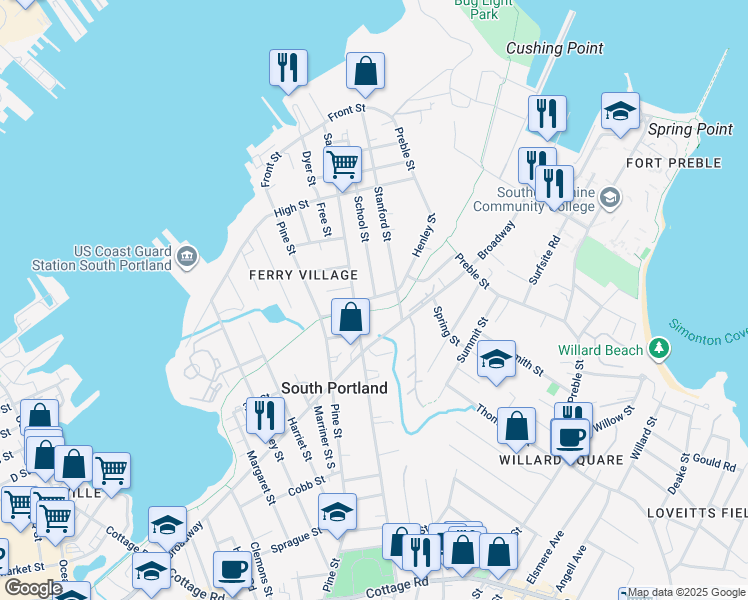
Task: Open the Map data ©2025 Google attribution
Action: pyautogui.click(x=686, y=593)
